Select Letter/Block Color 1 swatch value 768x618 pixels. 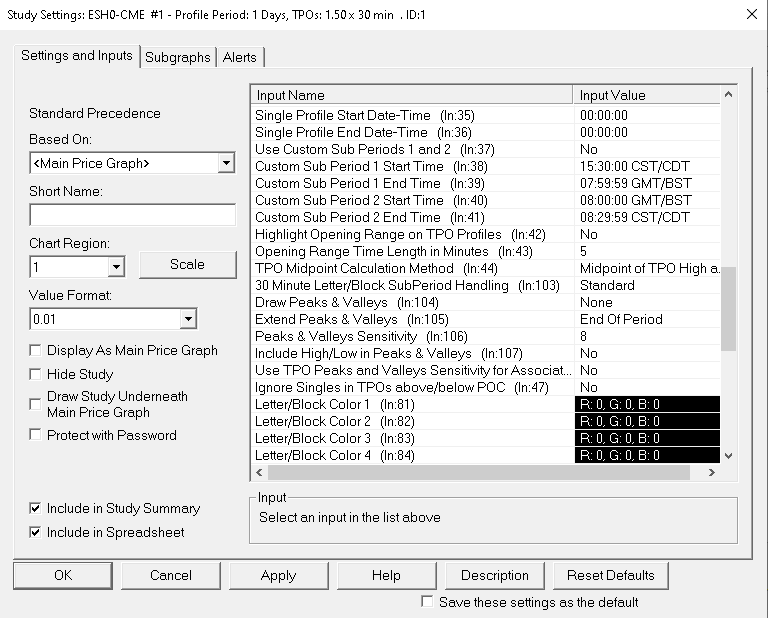[647, 404]
